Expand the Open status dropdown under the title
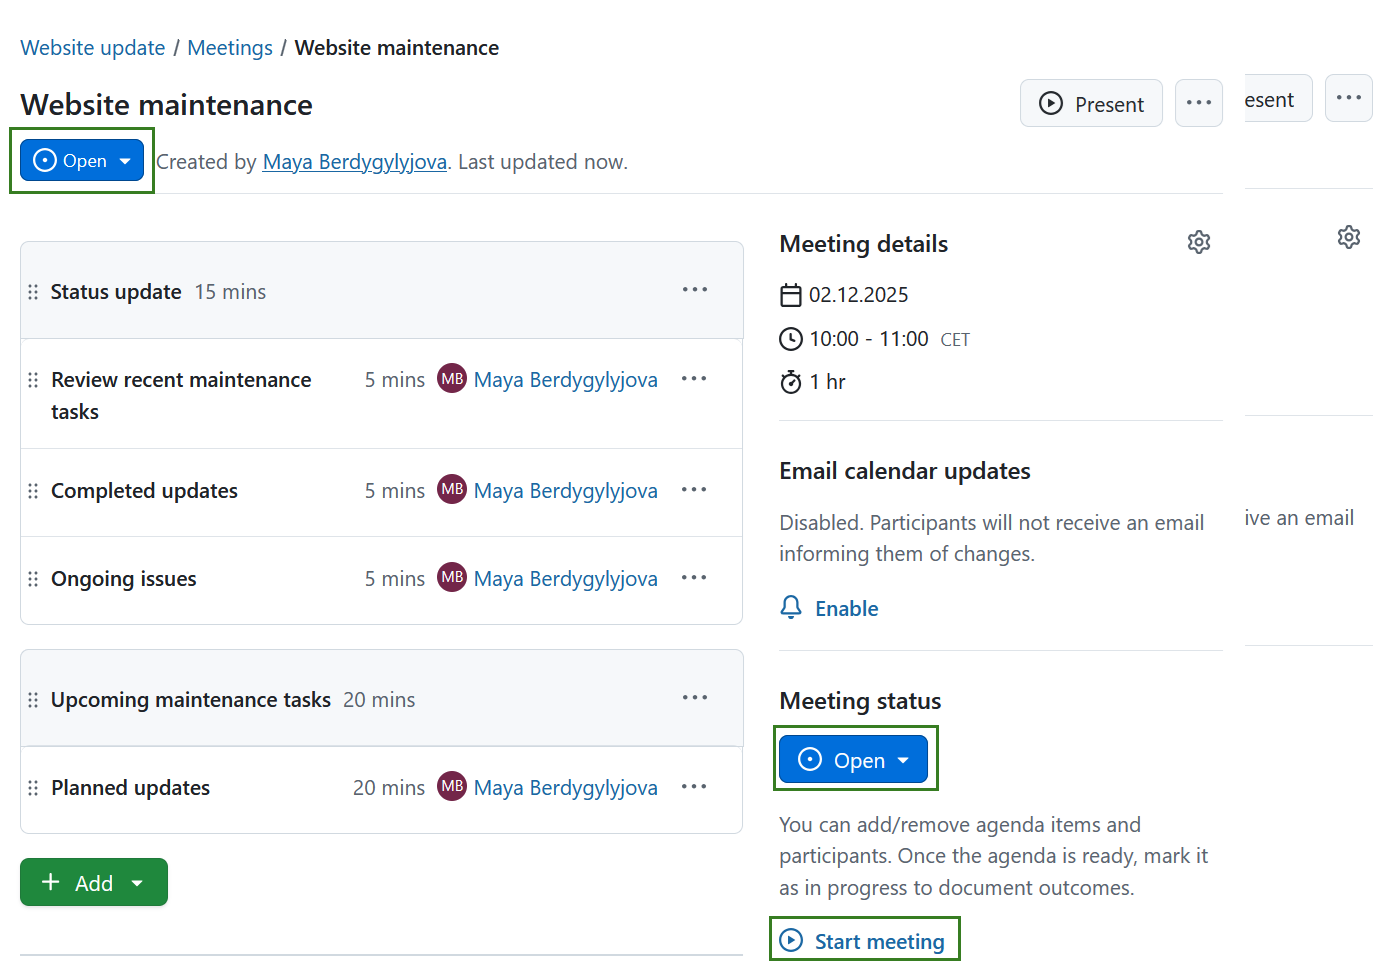Viewport: 1390px width, 973px height. [82, 161]
